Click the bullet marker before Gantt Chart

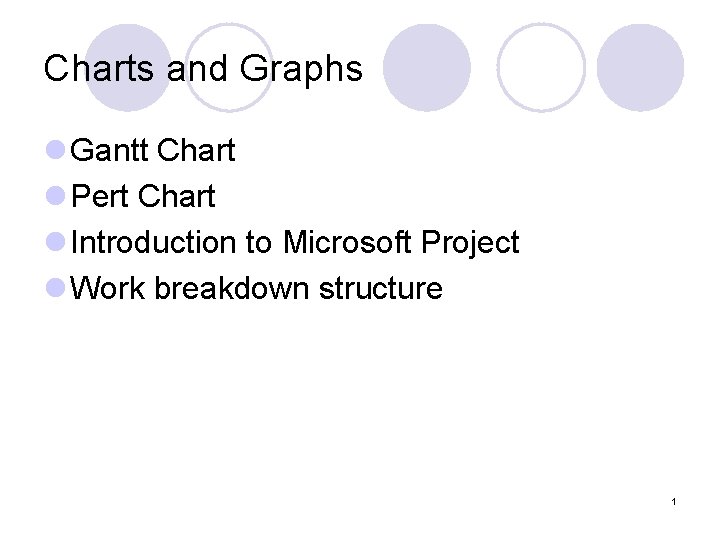pos(56,151)
